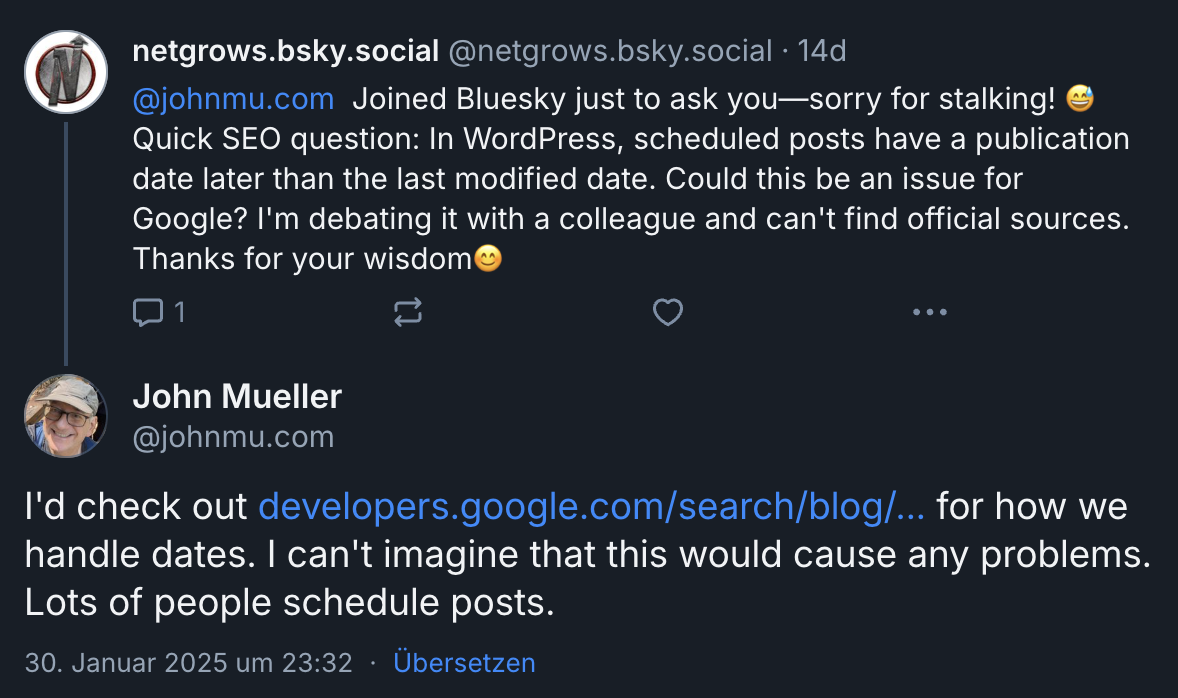The width and height of the screenshot is (1178, 698).
Task: Click Übersetzen to translate the post
Action: [464, 663]
